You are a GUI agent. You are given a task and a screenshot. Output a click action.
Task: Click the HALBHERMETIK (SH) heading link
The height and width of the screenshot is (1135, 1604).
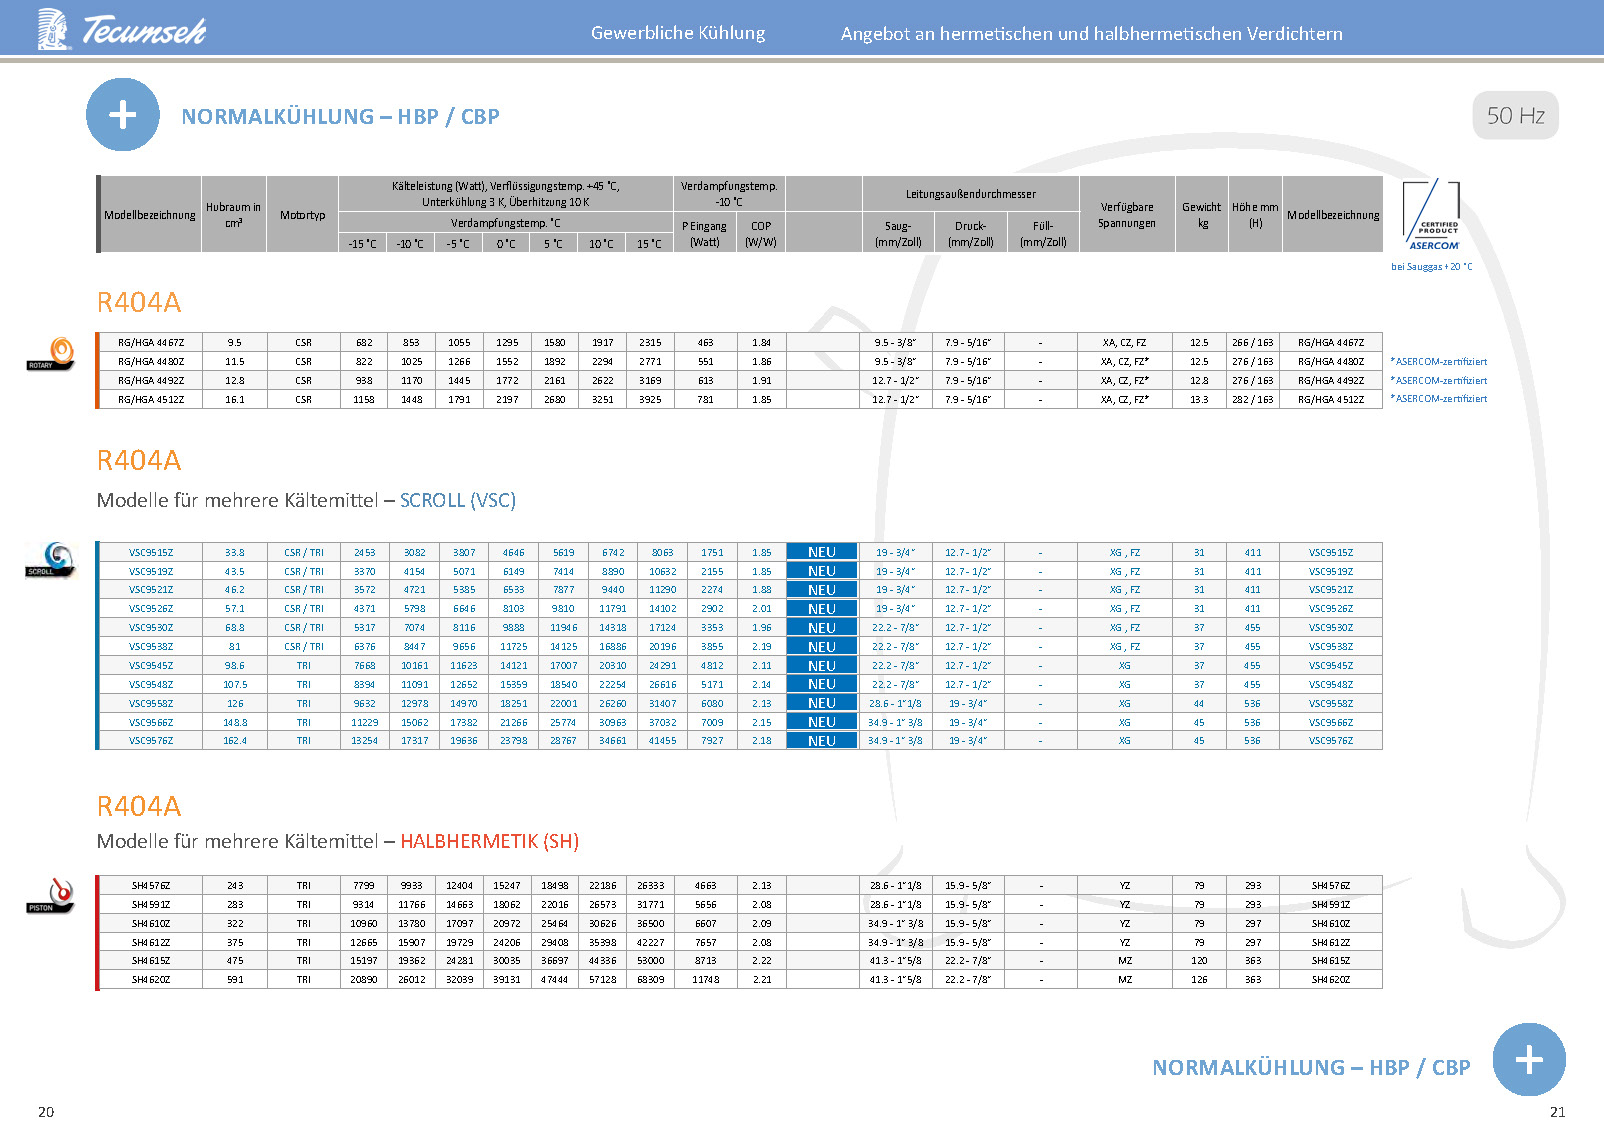pos(489,841)
